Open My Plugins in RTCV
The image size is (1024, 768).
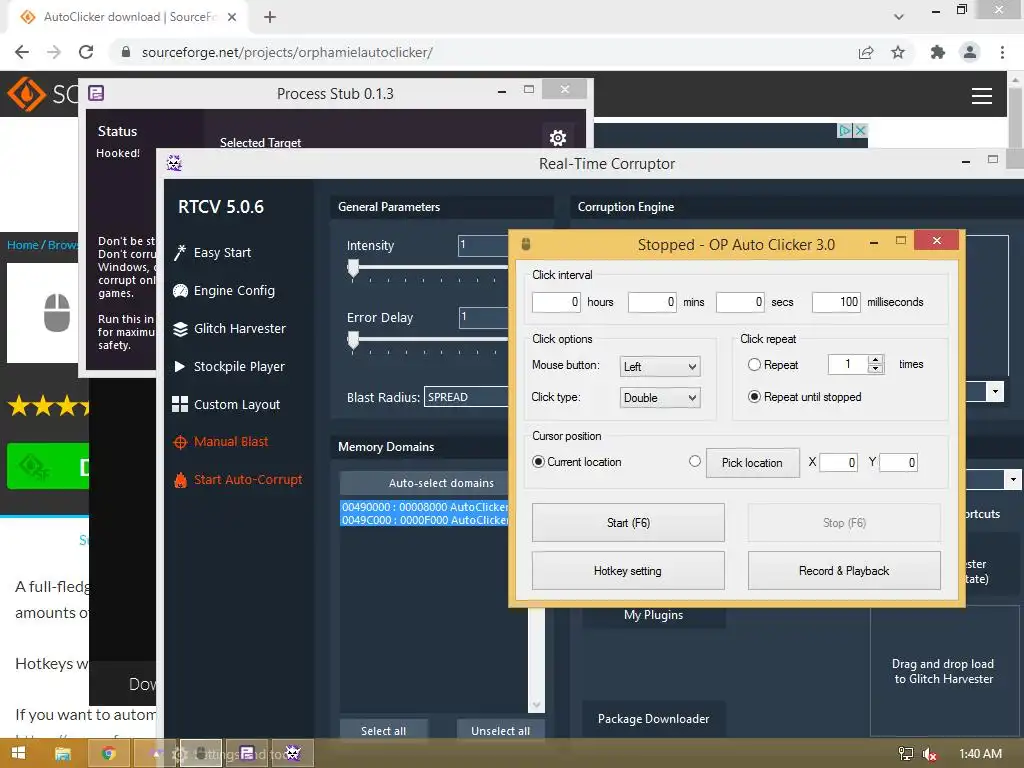pos(654,615)
